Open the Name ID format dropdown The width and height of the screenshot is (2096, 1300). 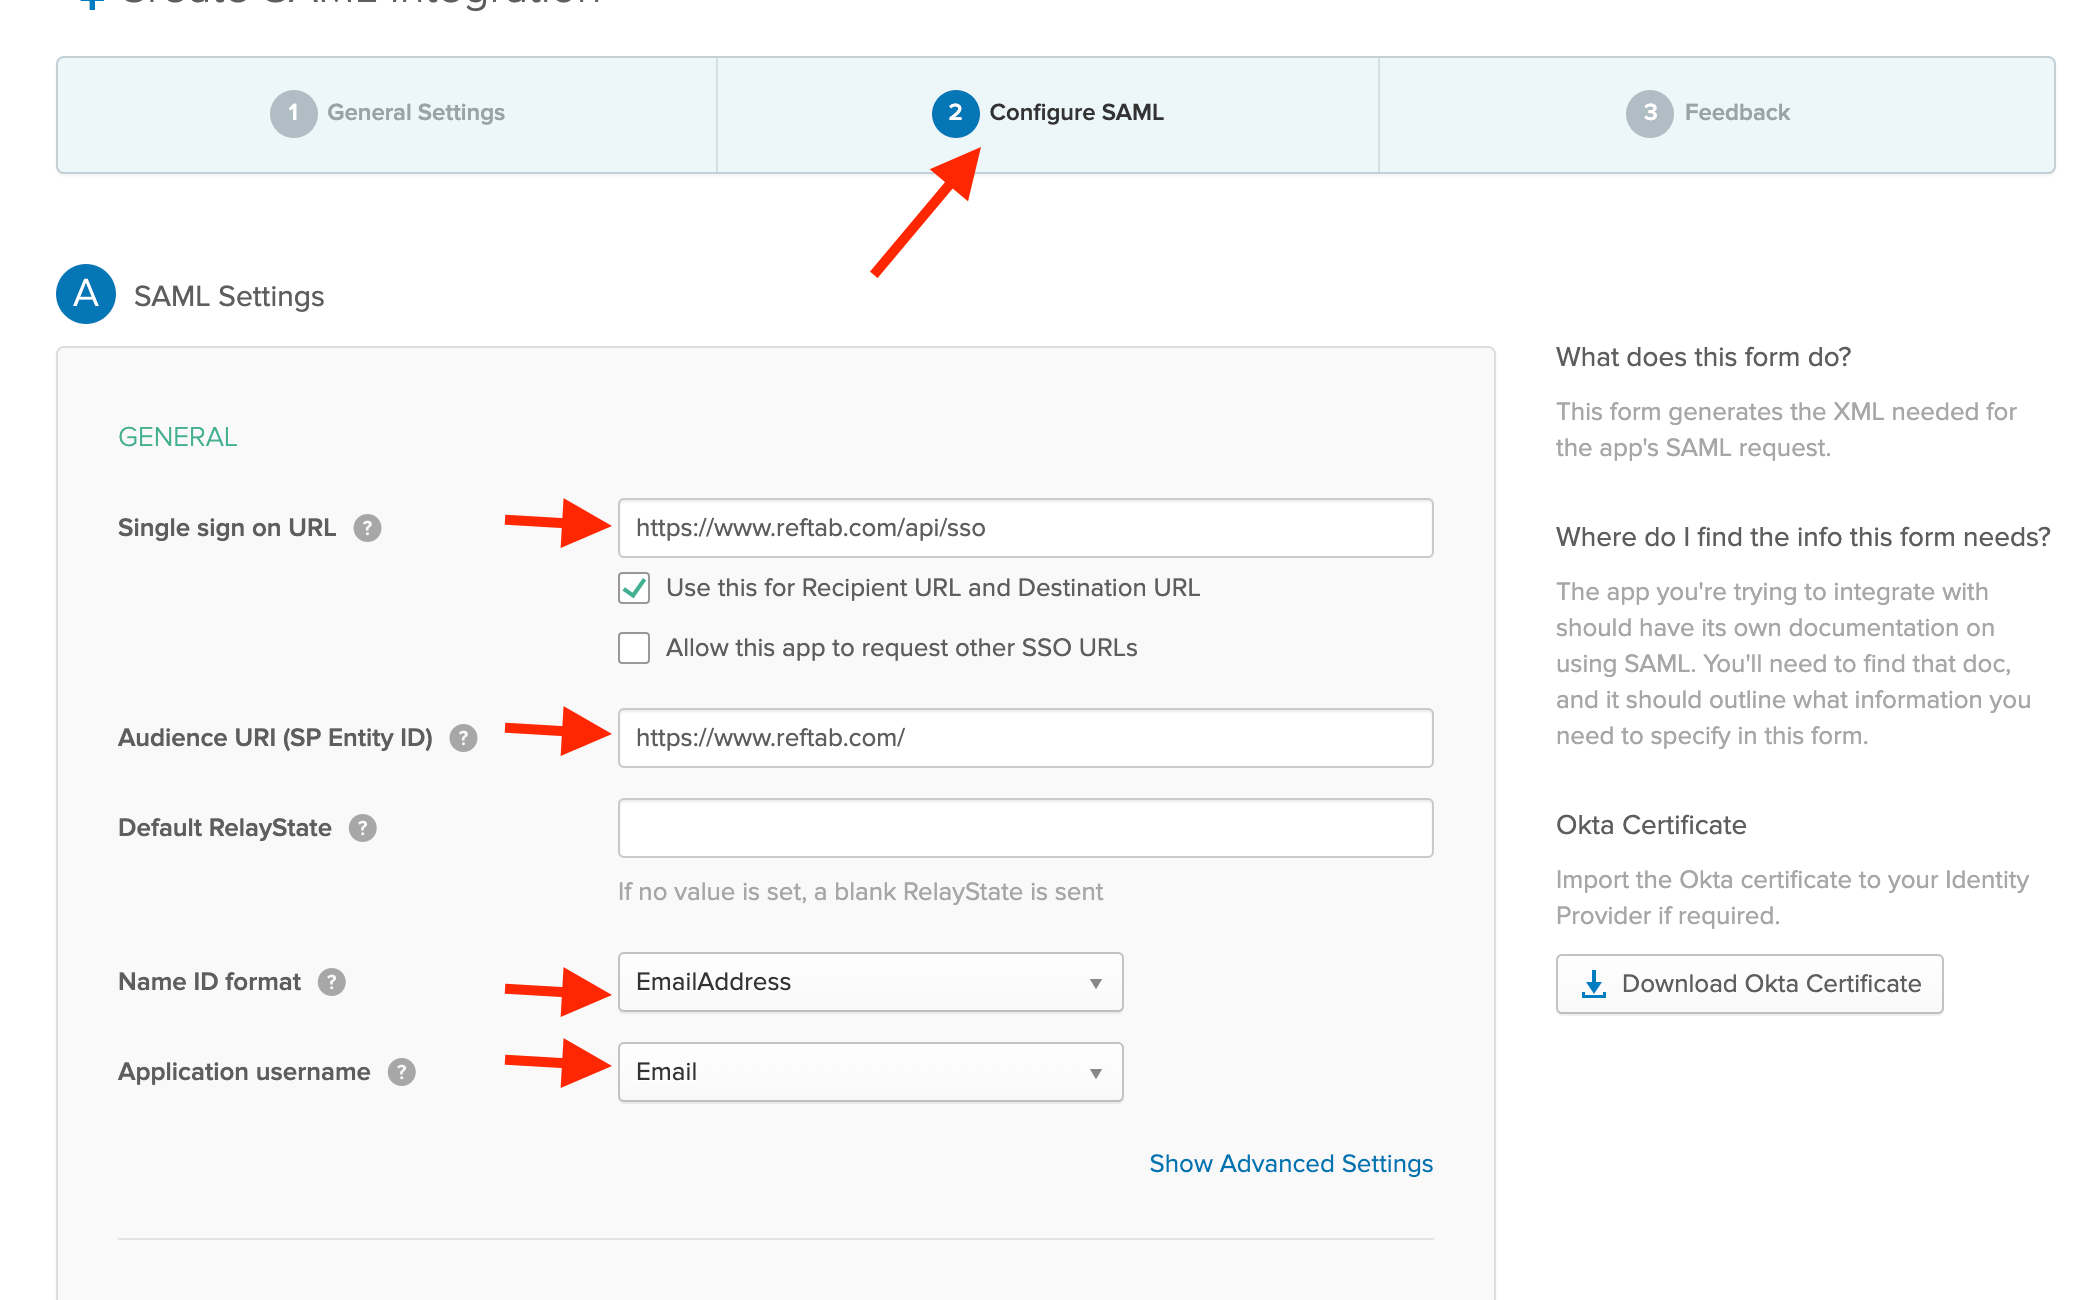(870, 982)
